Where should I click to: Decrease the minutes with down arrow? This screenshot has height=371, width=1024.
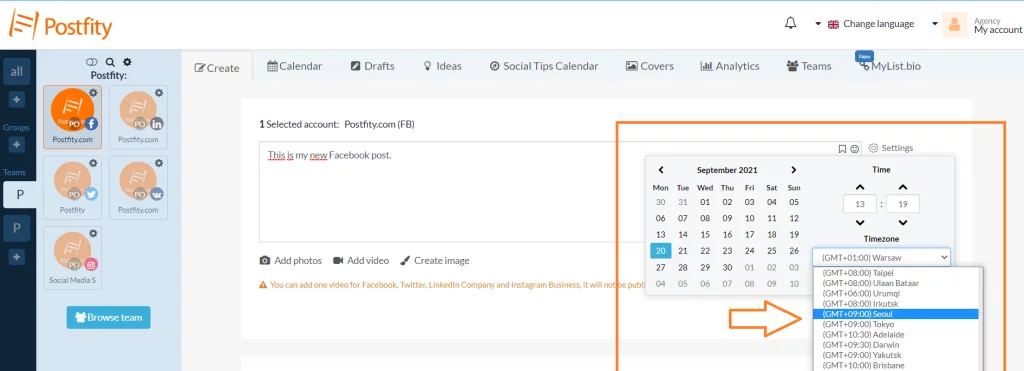[x=903, y=223]
